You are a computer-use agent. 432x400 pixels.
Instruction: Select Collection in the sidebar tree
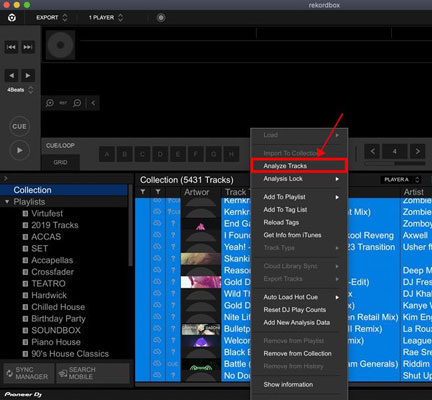point(64,190)
